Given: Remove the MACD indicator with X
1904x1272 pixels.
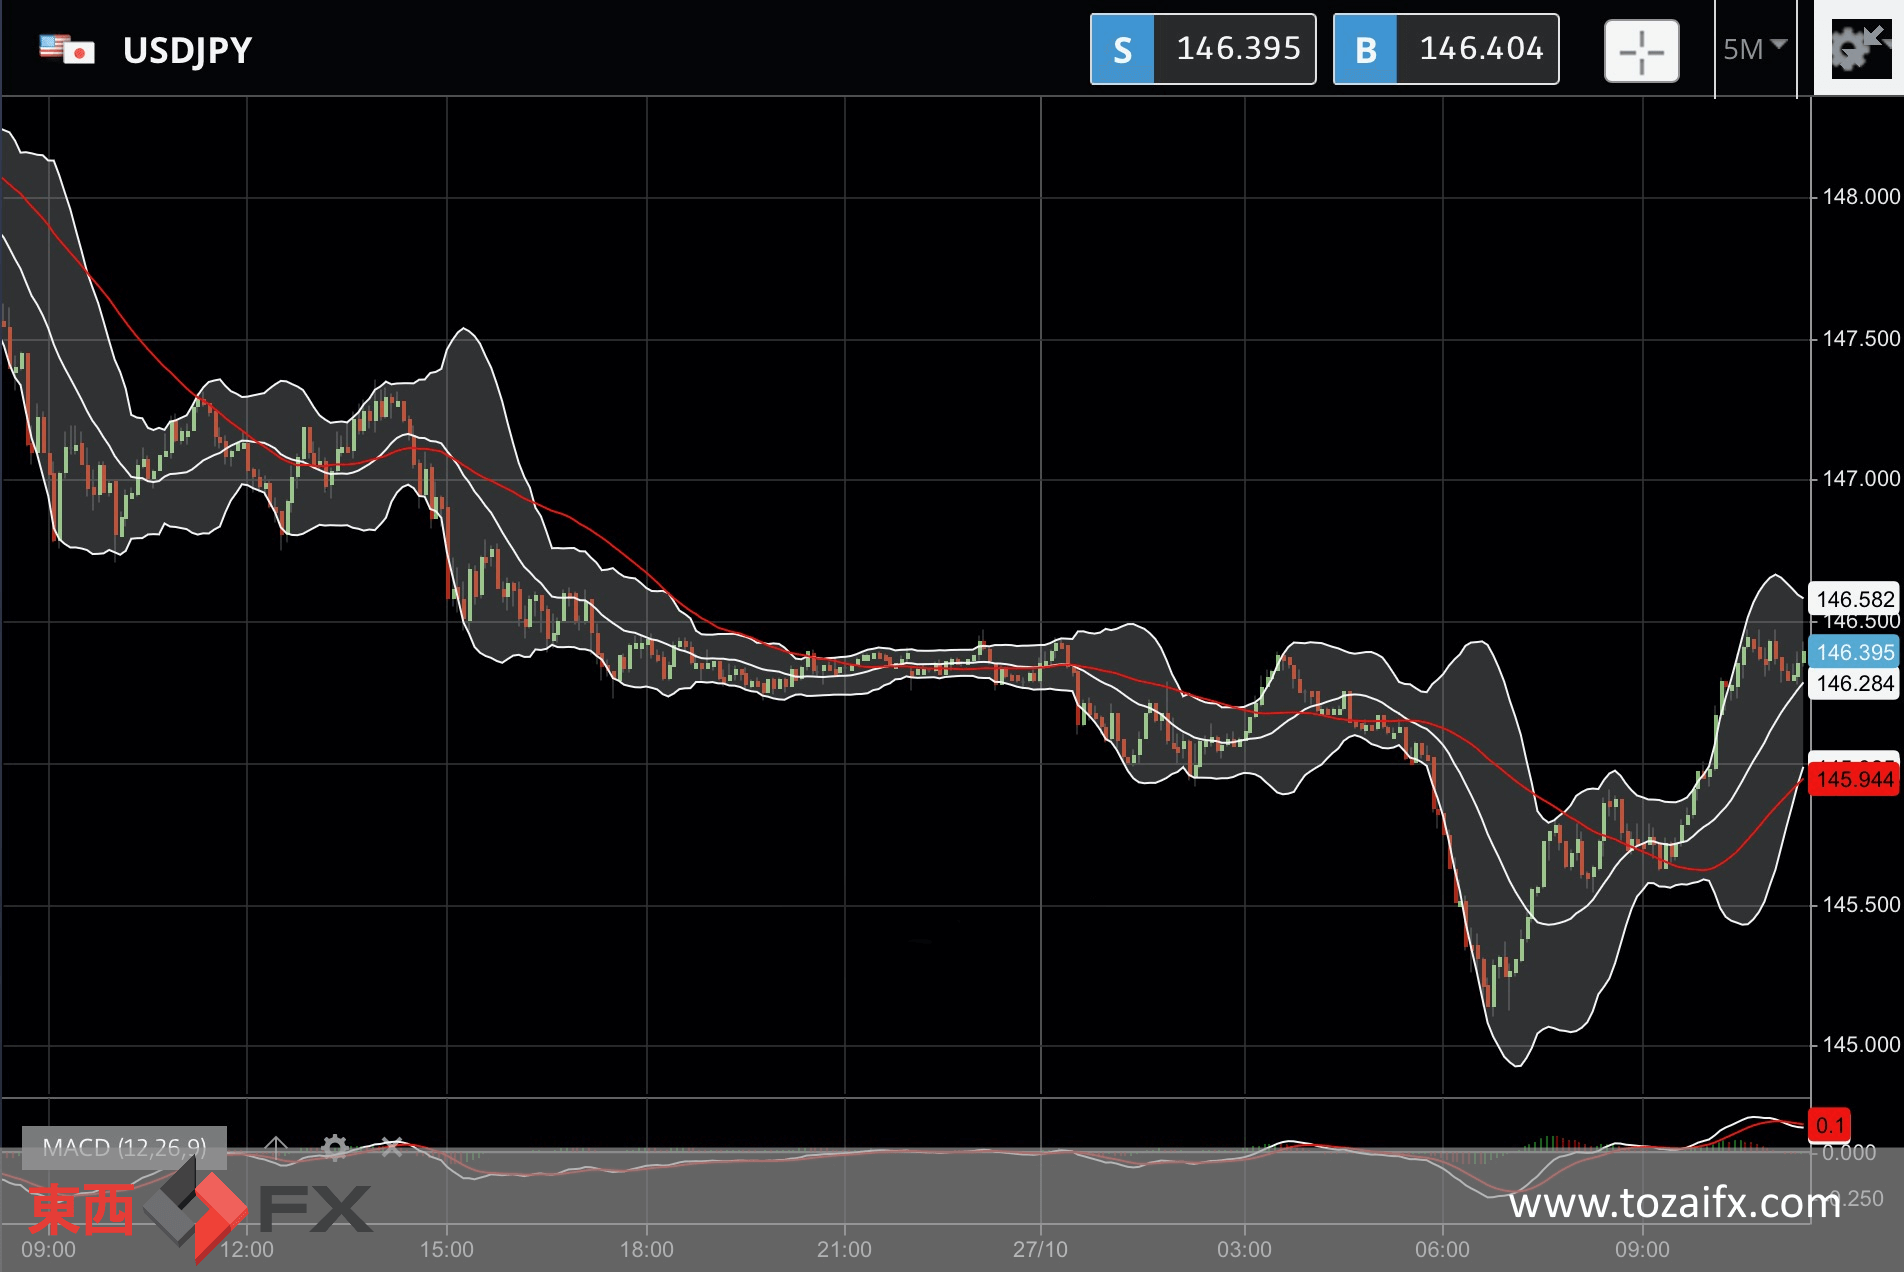Looking at the screenshot, I should pyautogui.click(x=392, y=1146).
